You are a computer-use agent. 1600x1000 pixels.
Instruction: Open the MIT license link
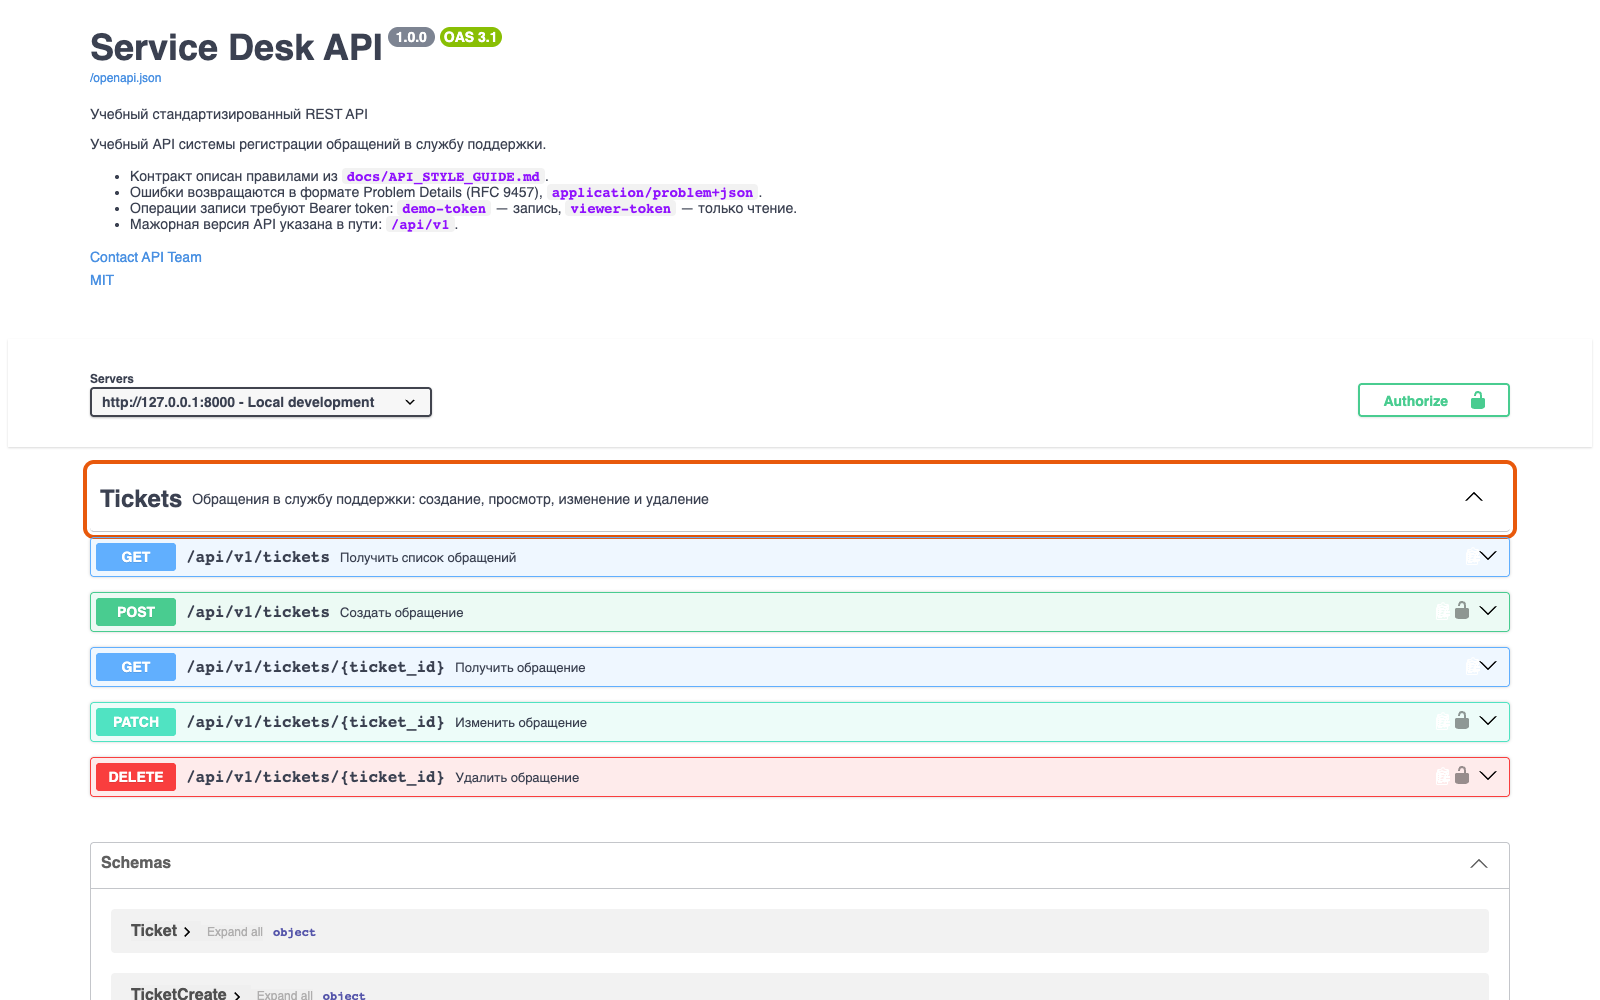tap(102, 280)
